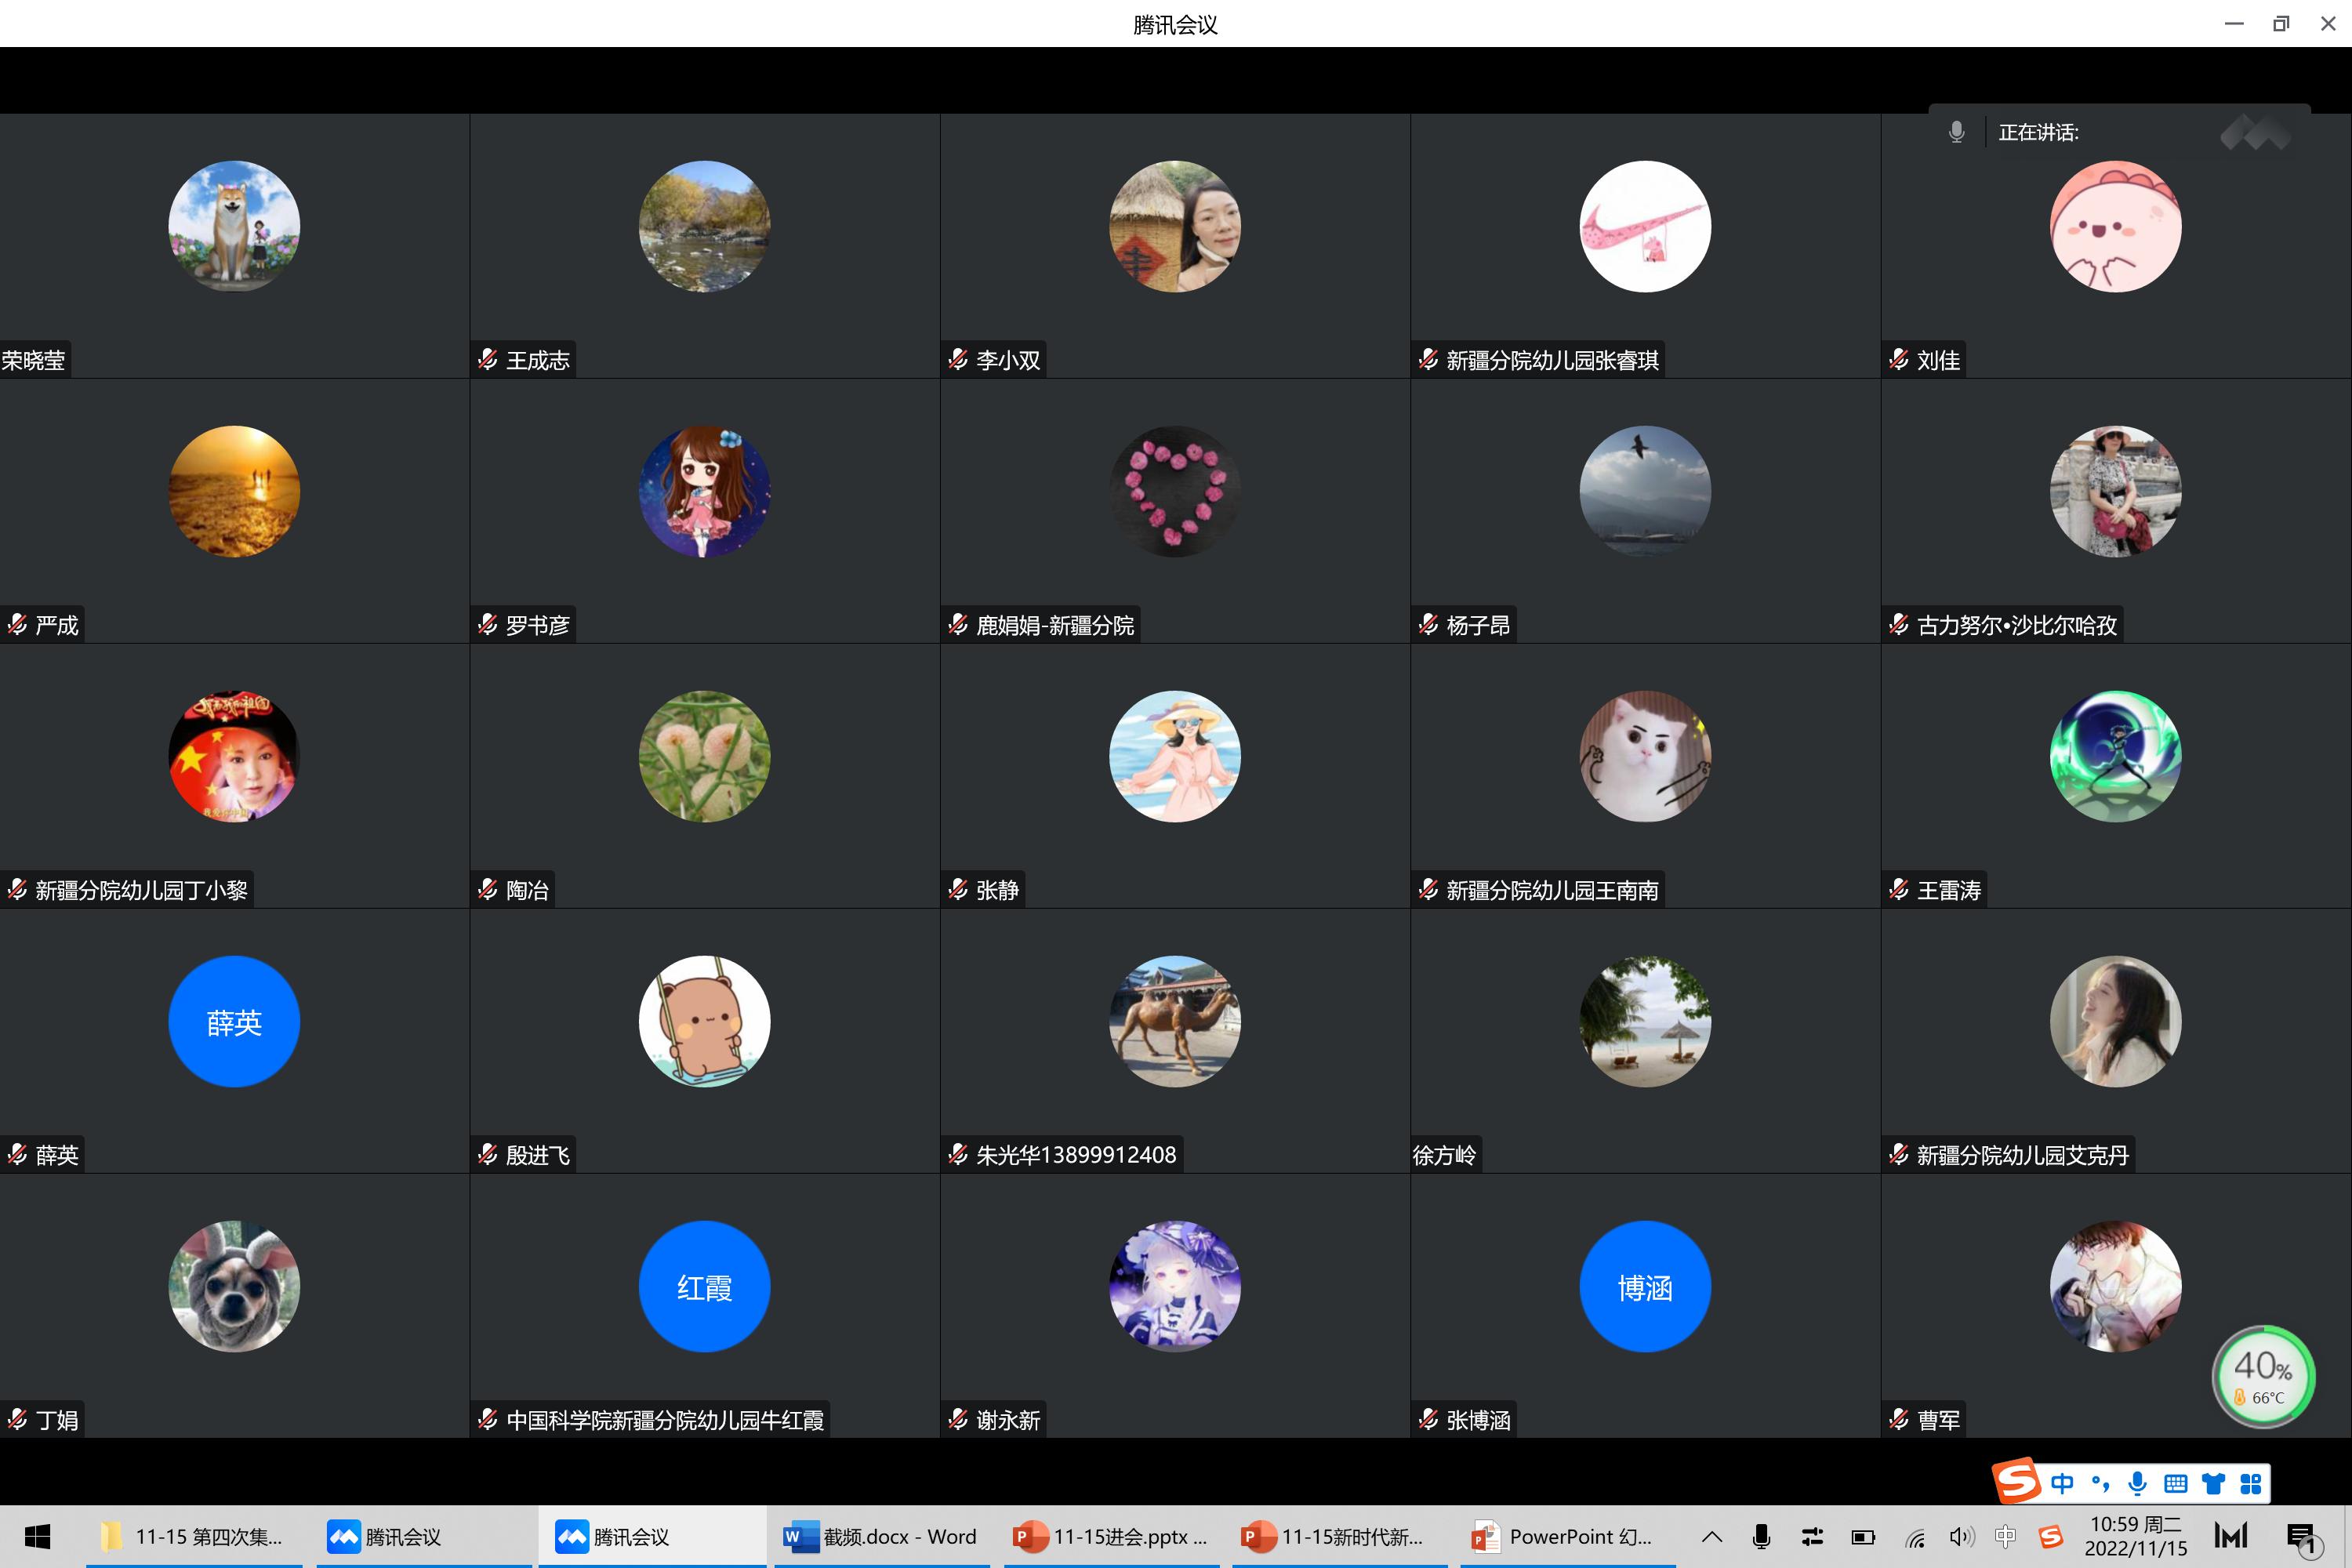Click the 徐方岭 name label
The image size is (2352, 1568).
(x=1444, y=1155)
